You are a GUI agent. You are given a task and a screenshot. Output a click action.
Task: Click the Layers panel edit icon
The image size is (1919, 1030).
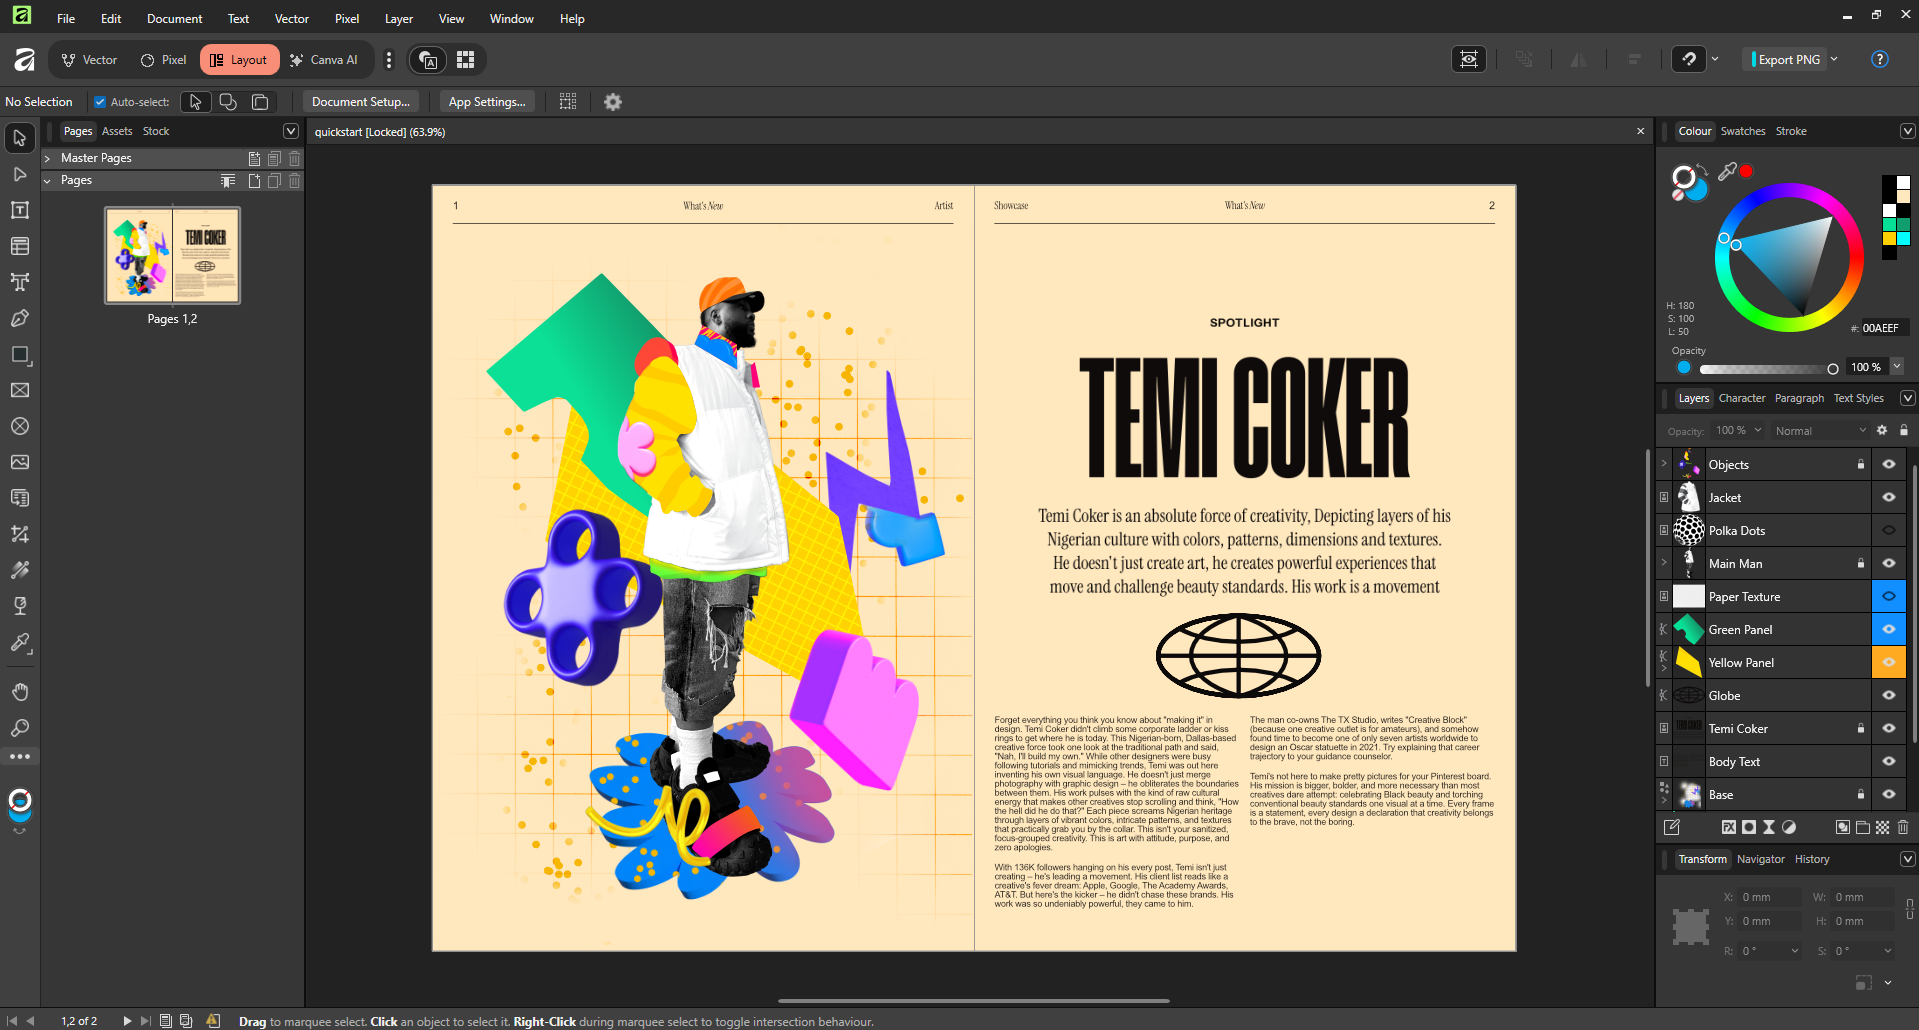coord(1672,827)
